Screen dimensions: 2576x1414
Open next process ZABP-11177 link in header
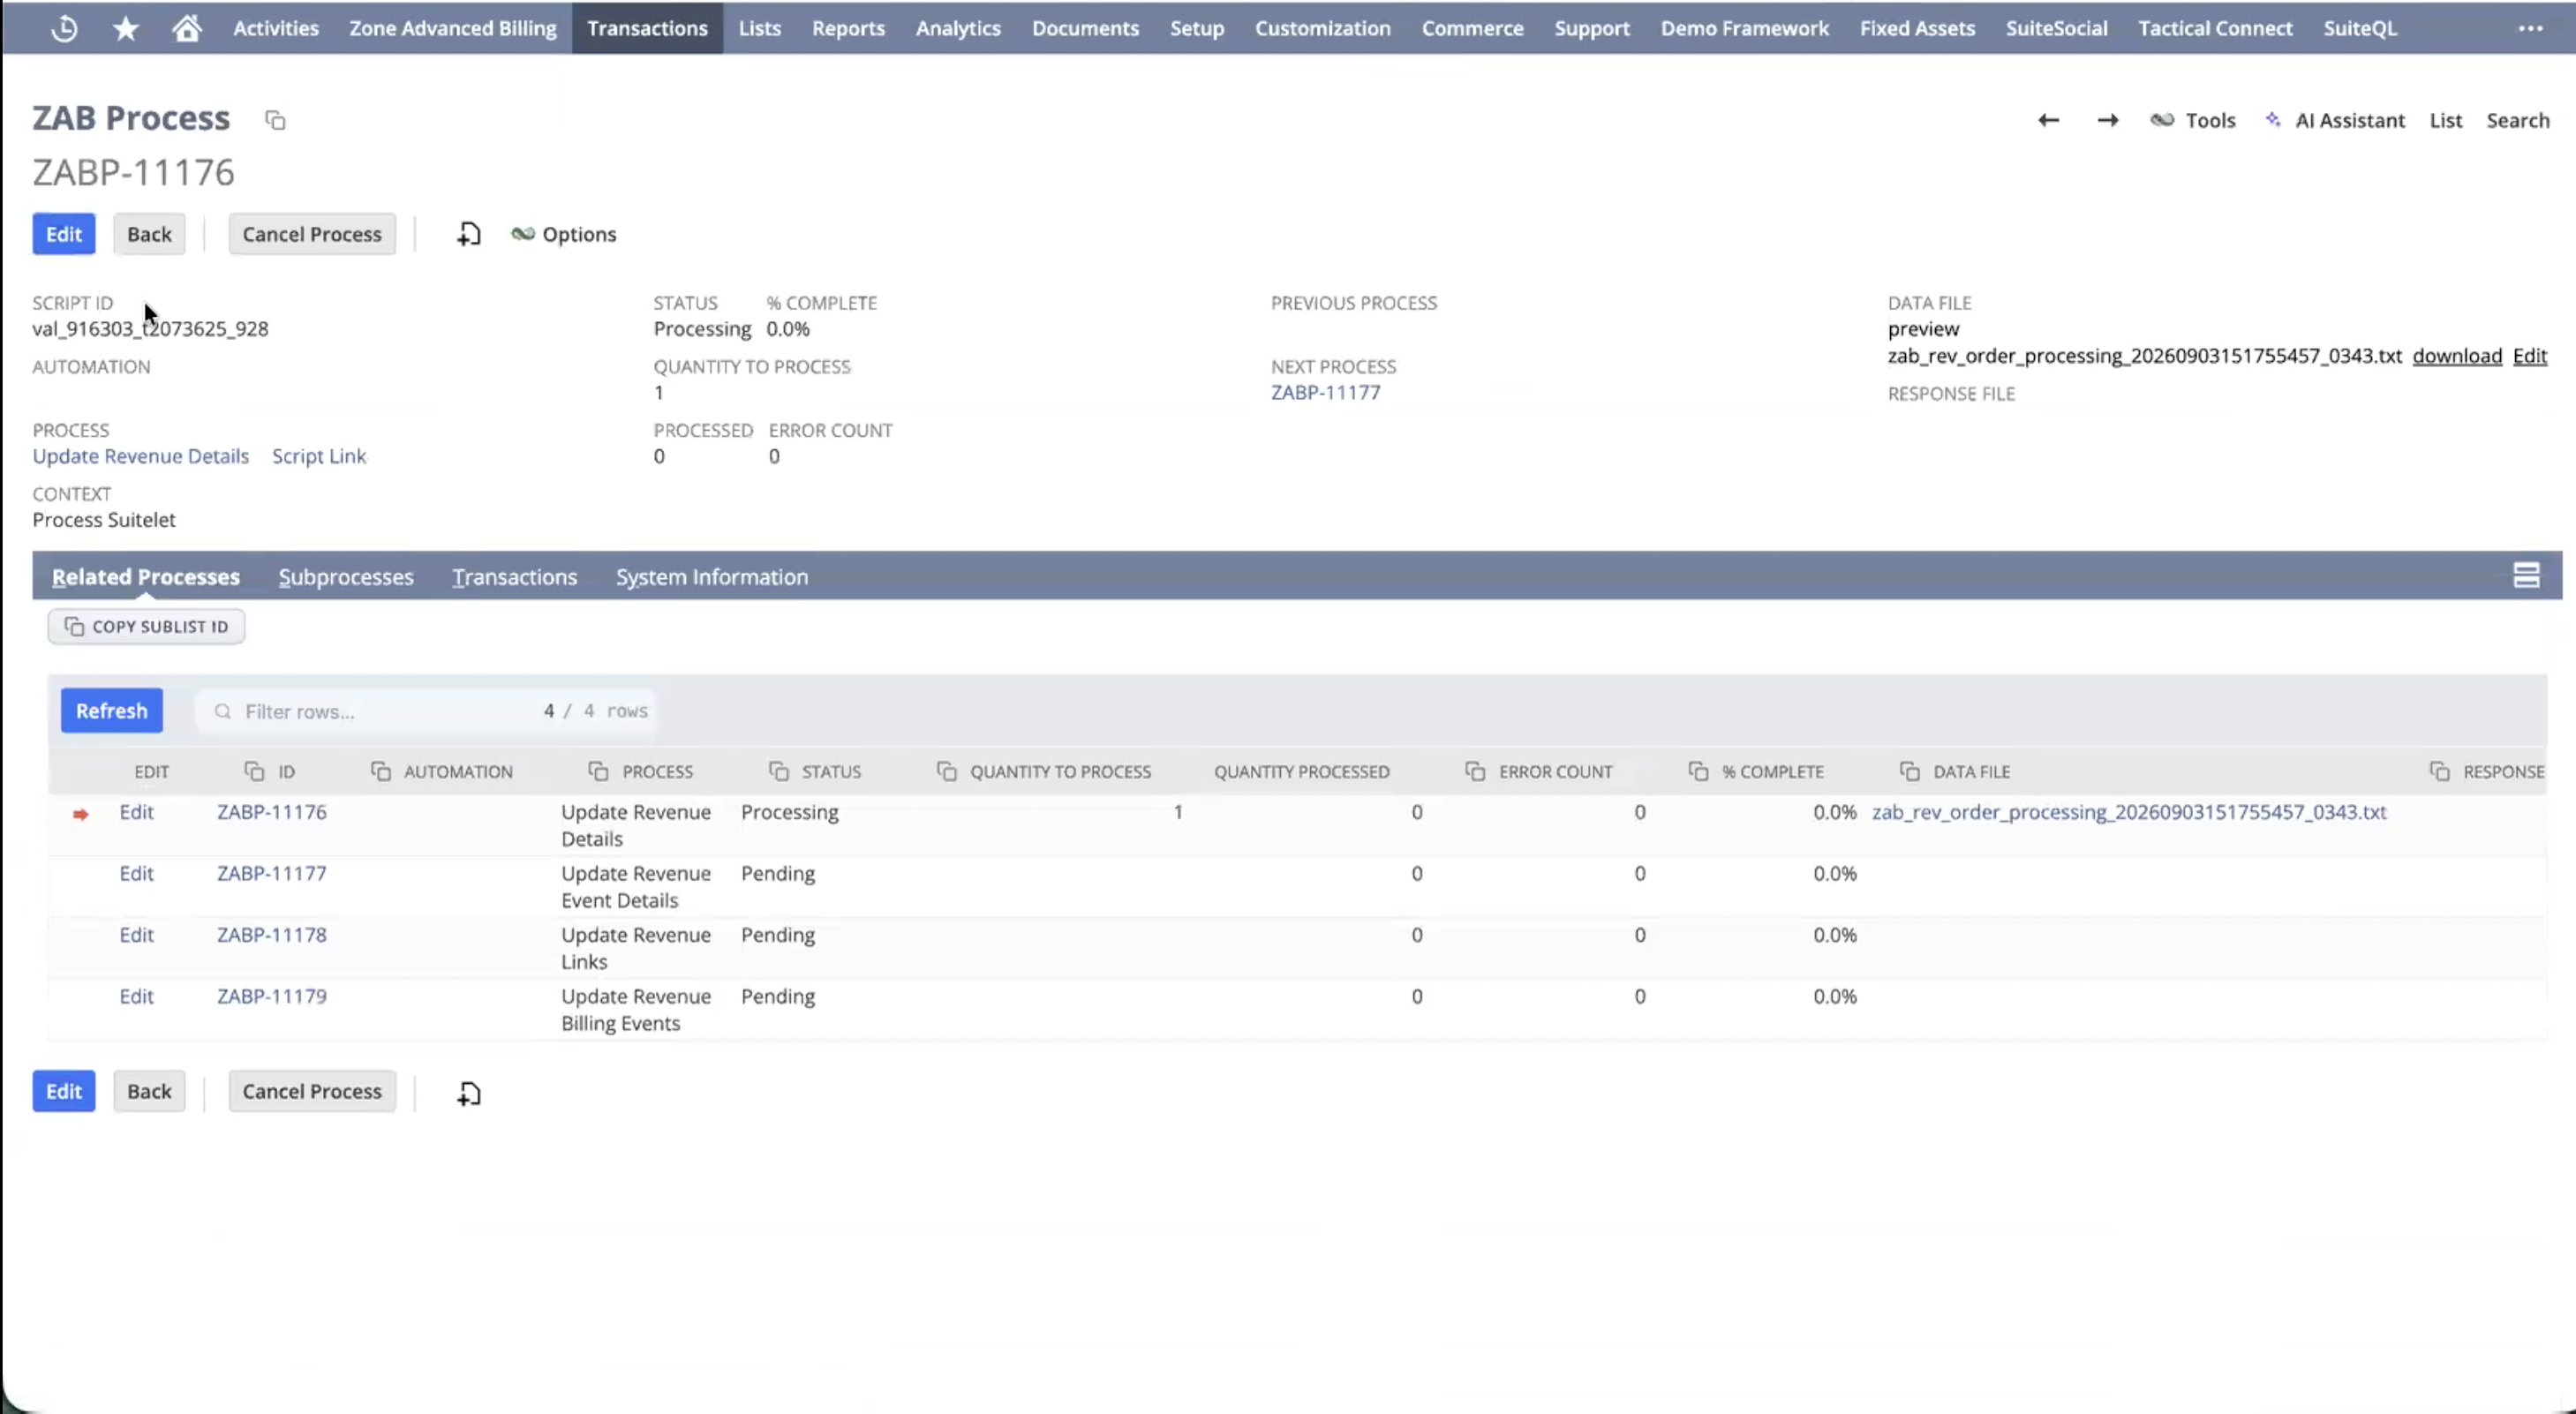pyautogui.click(x=1326, y=392)
